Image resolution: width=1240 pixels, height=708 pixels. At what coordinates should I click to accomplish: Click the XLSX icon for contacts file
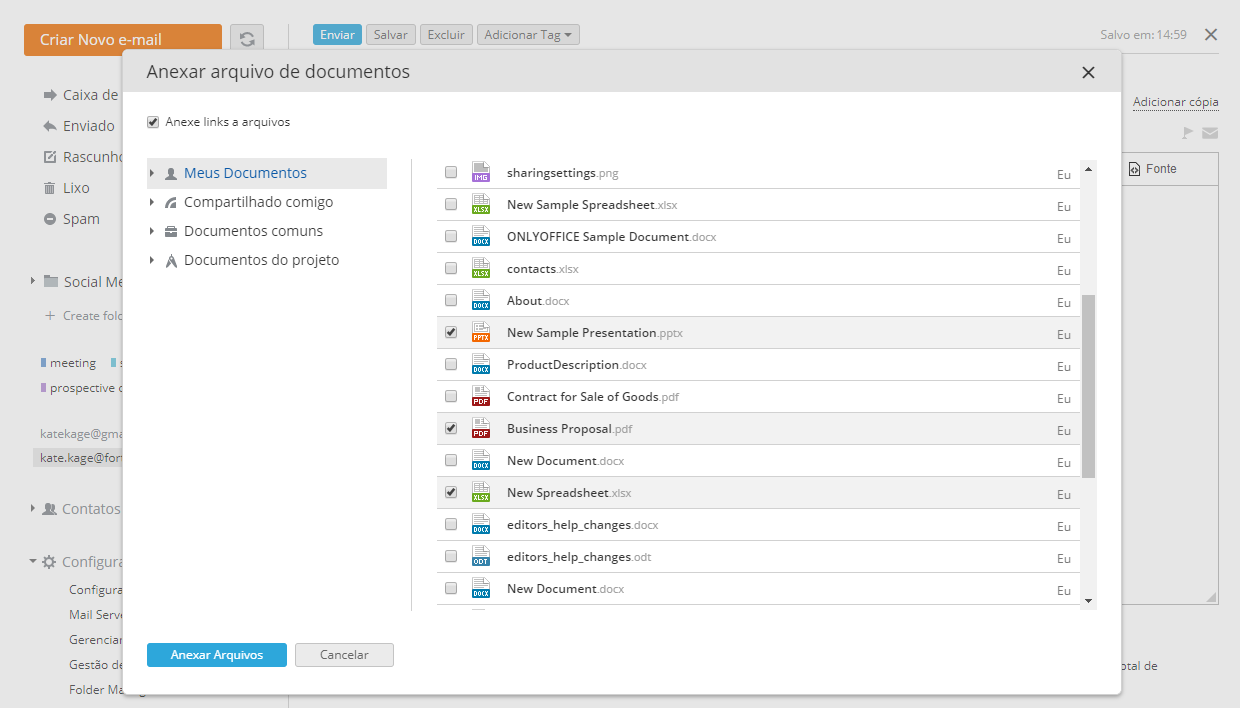coord(481,268)
